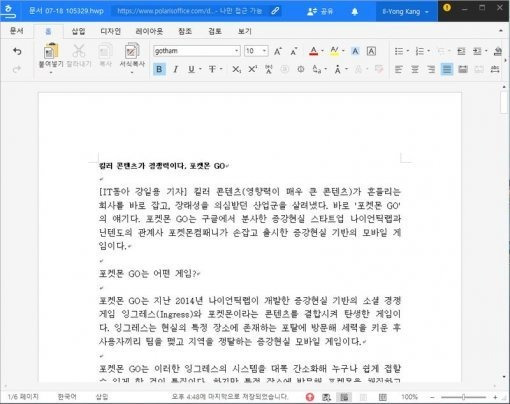This screenshot has height=404, width=510.
Task: Toggle Bold formatting
Action: (159, 69)
